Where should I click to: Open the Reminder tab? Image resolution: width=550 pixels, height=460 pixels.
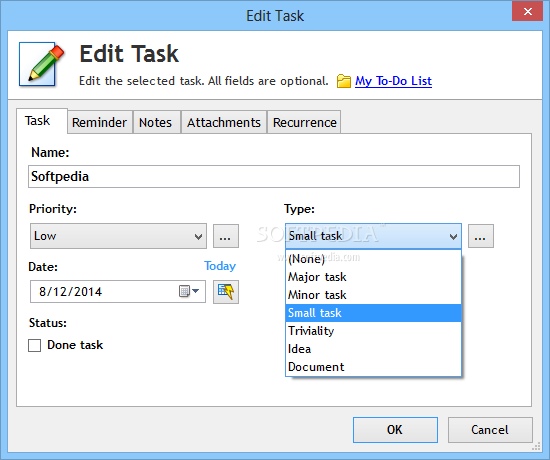(x=100, y=122)
